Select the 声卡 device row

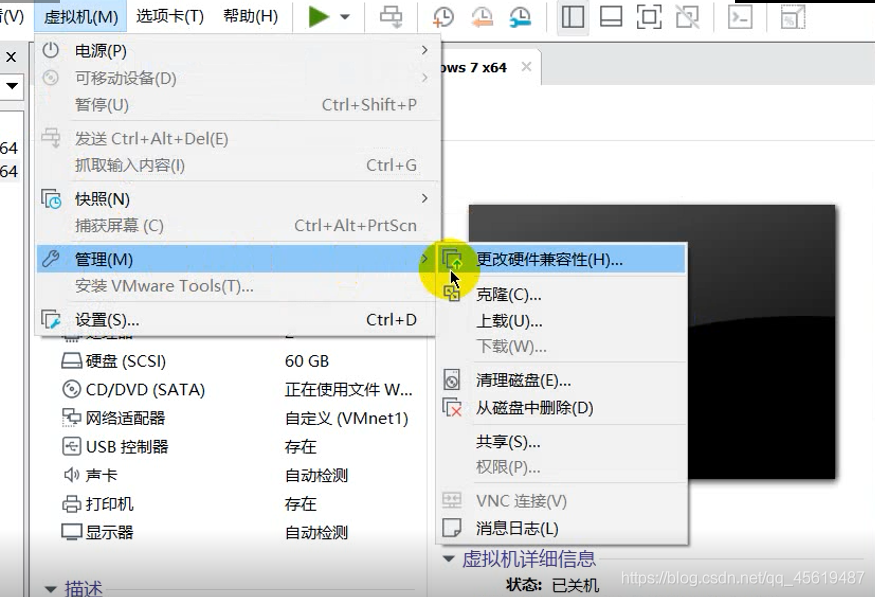(x=238, y=475)
